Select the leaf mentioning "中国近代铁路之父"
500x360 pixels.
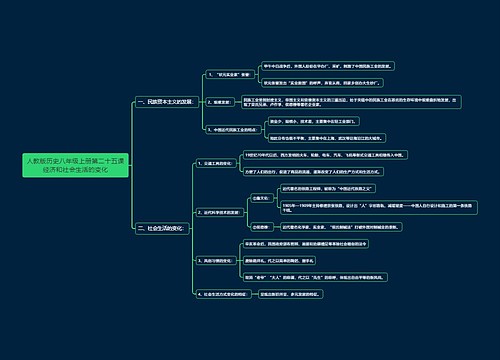click(328, 189)
